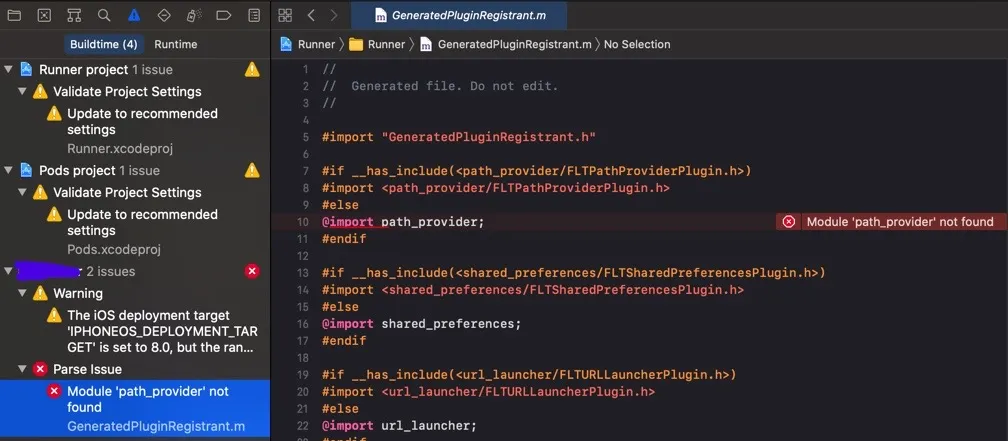This screenshot has width=1008, height=441.
Task: Open the Find navigator magnifier icon
Action: 104,15
